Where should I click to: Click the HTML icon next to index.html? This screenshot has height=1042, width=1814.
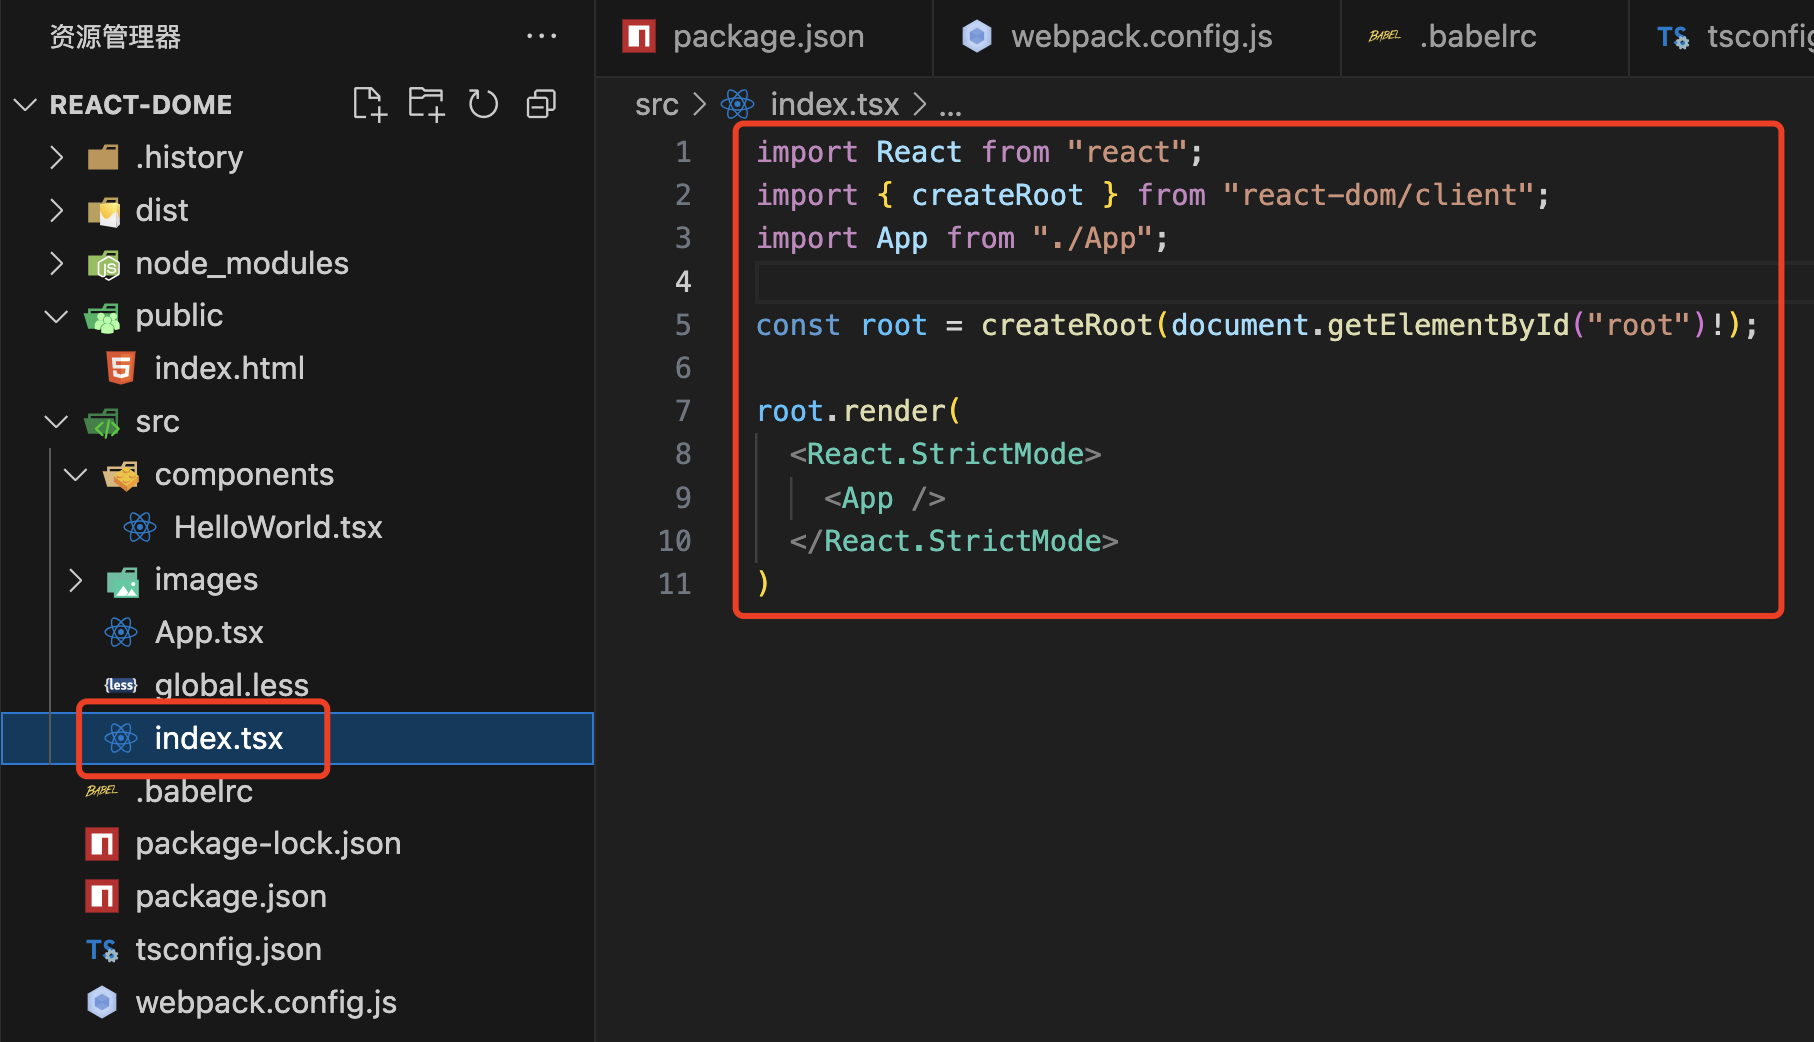point(120,367)
